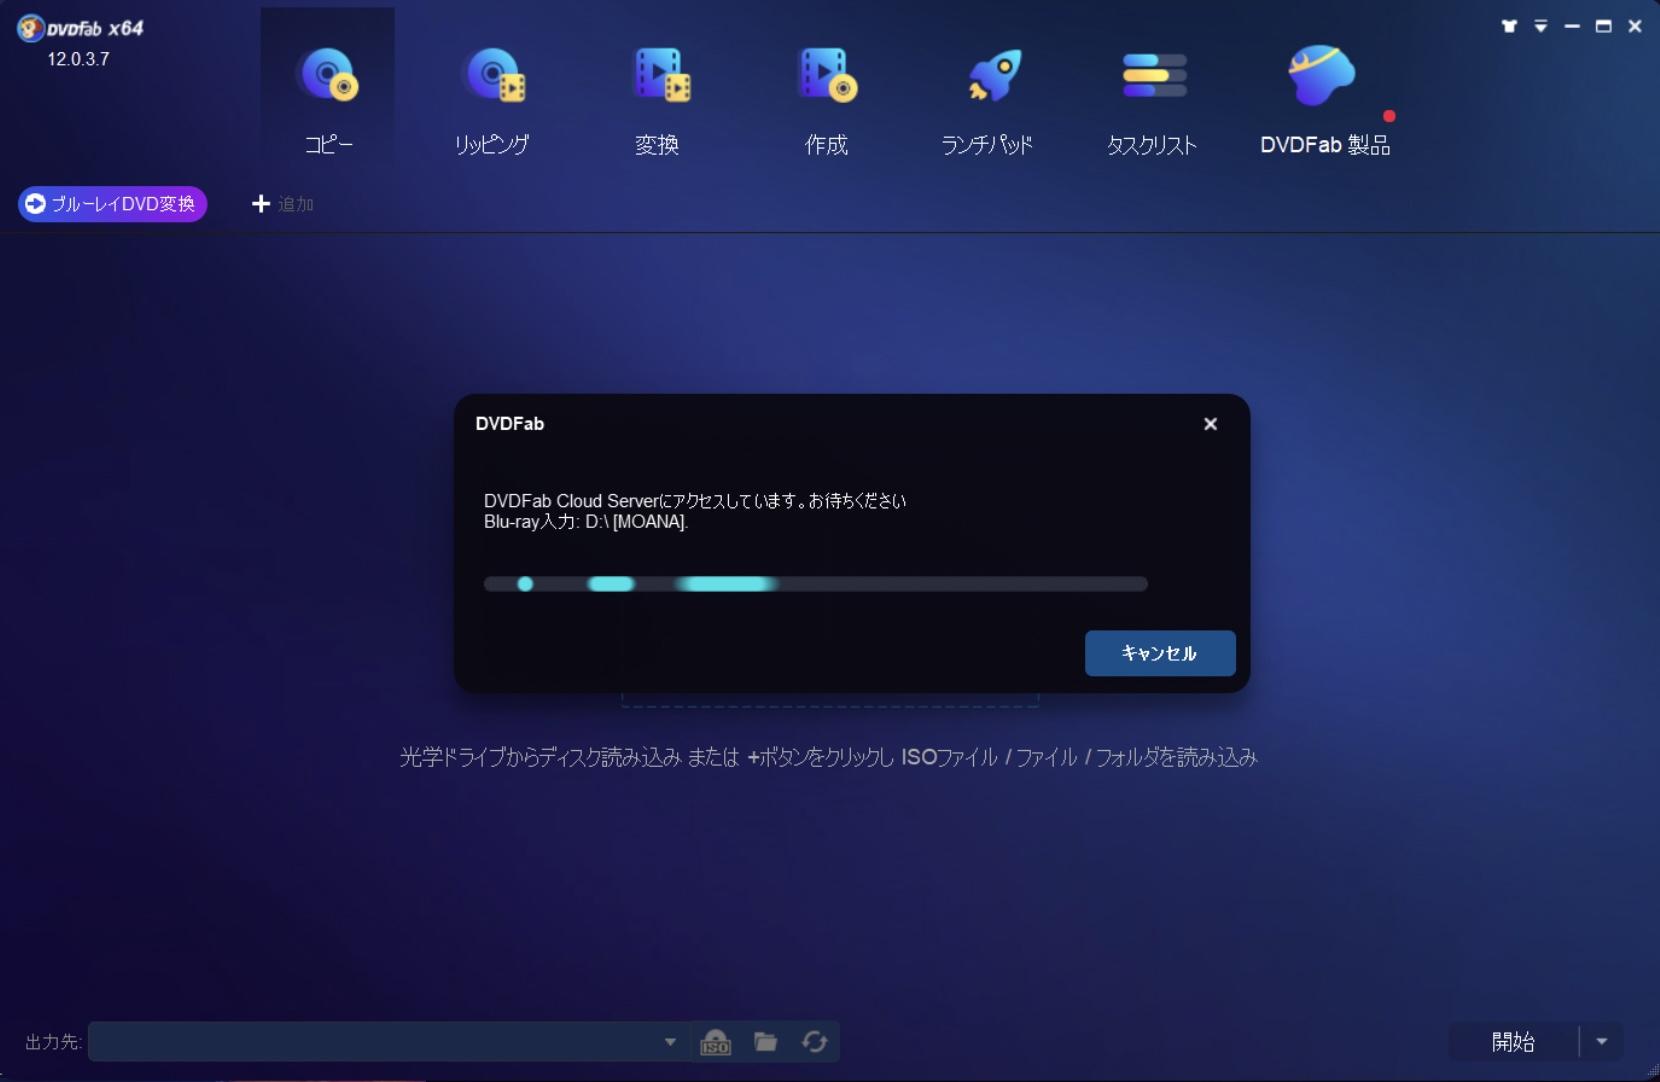The image size is (1660, 1082).
Task: Click the DVDFab x64 logo
Action: [x=80, y=28]
